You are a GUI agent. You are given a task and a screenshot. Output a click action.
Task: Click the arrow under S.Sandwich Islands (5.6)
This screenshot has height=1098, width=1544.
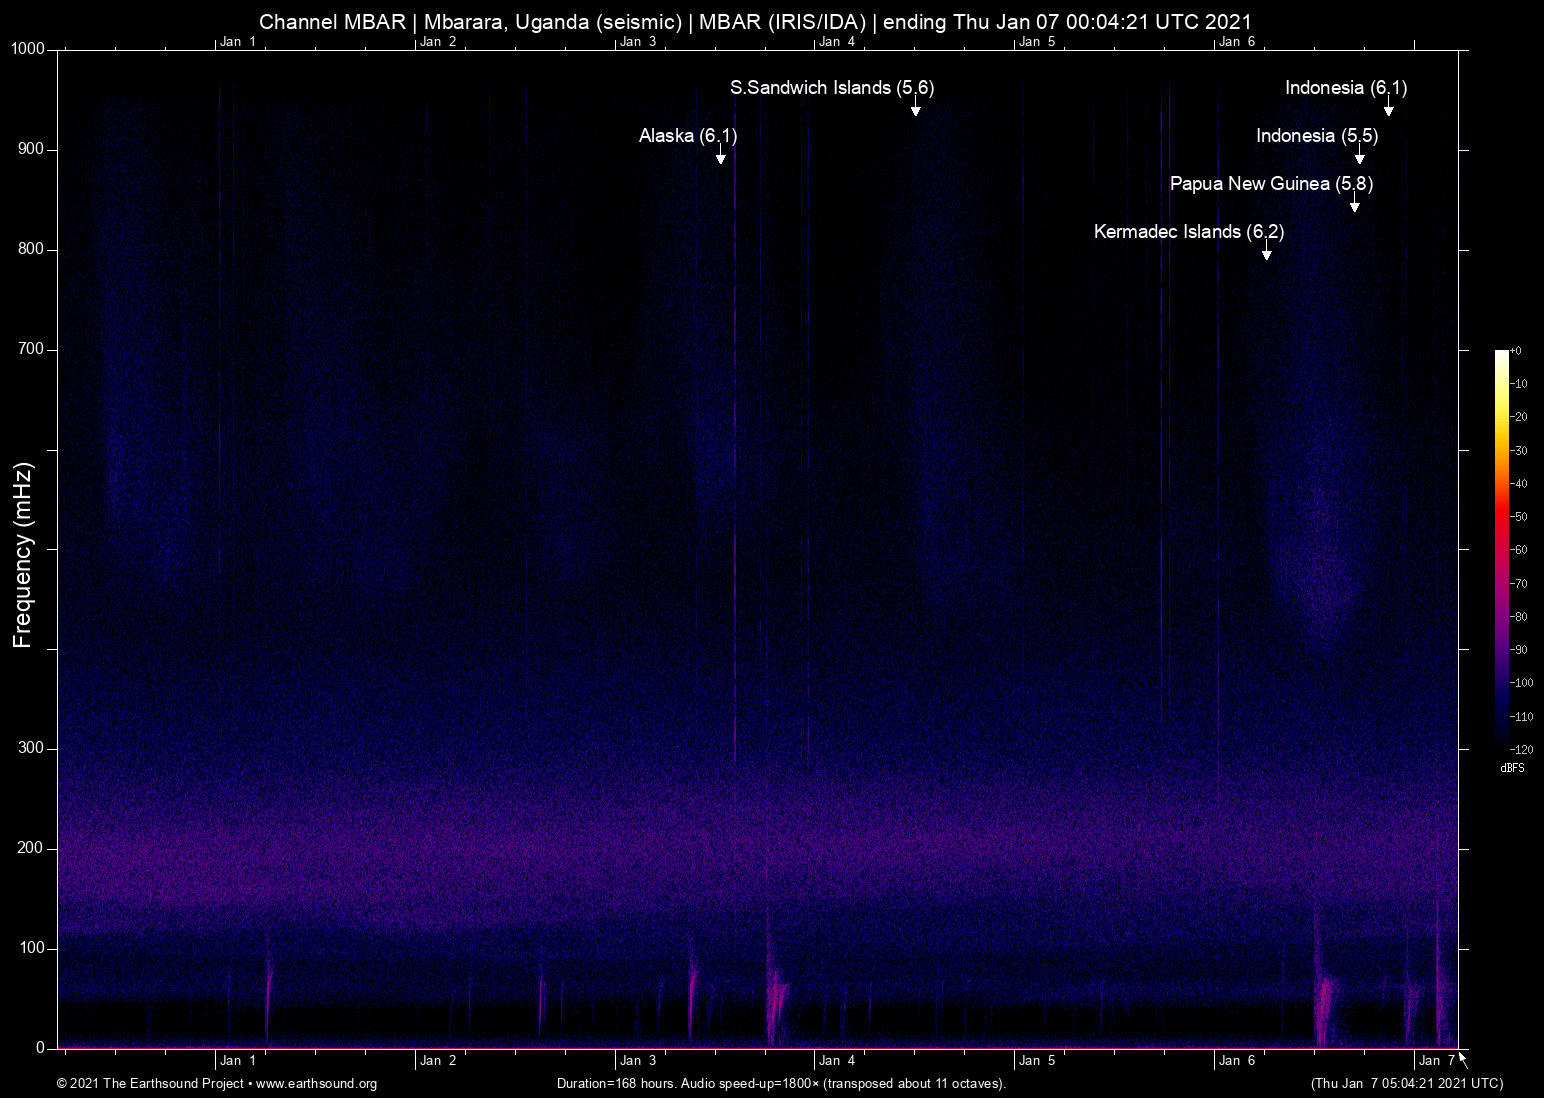click(915, 108)
